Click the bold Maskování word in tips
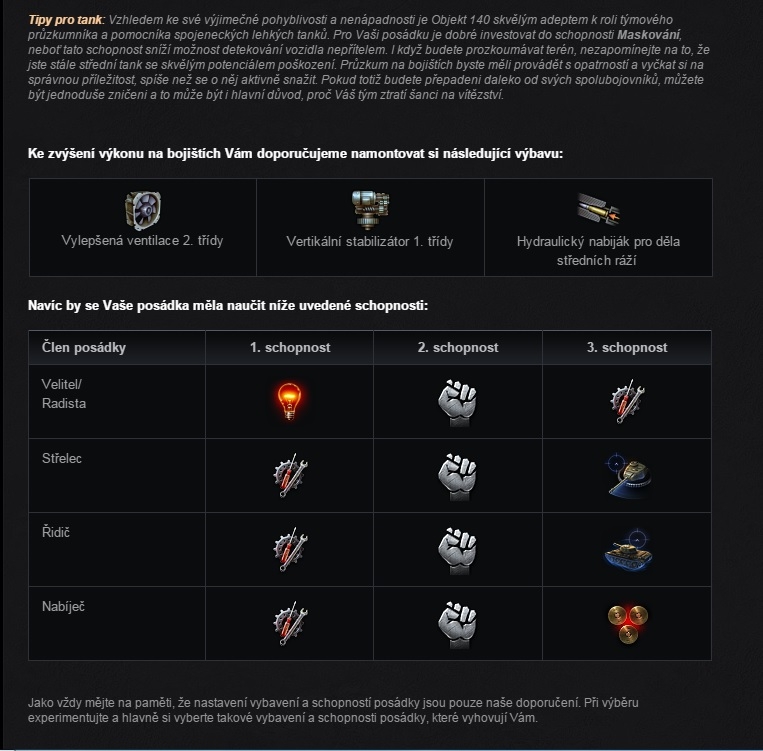This screenshot has height=751, width=763. pos(649,35)
